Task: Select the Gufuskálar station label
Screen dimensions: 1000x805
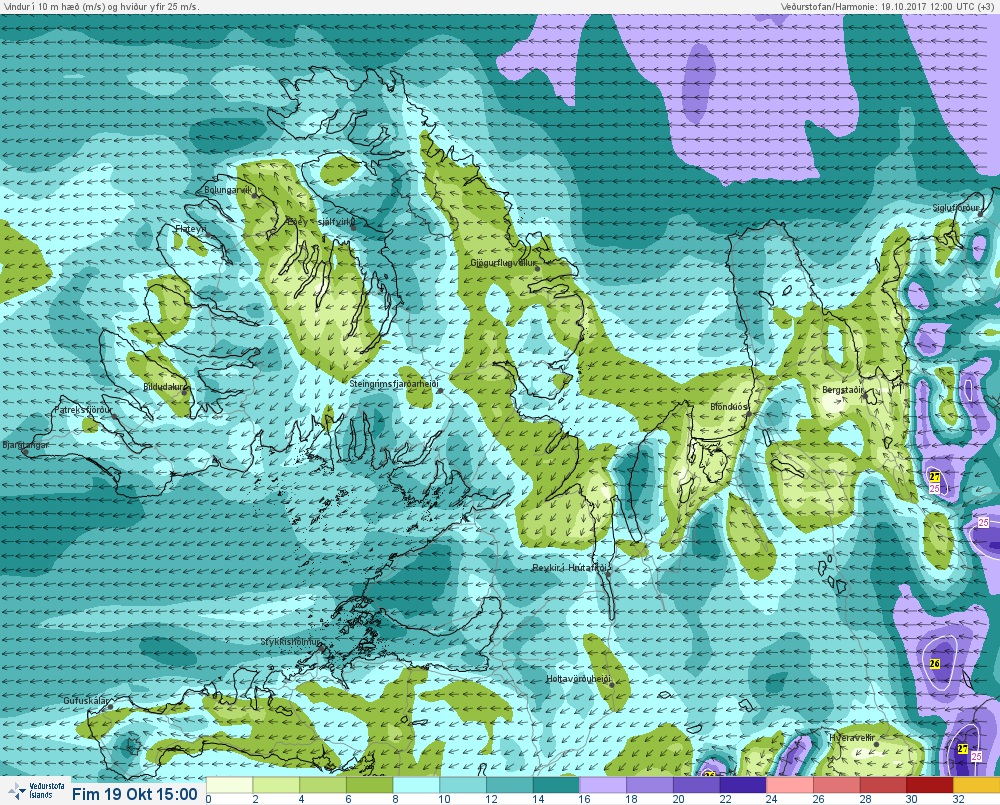Action: (x=87, y=700)
